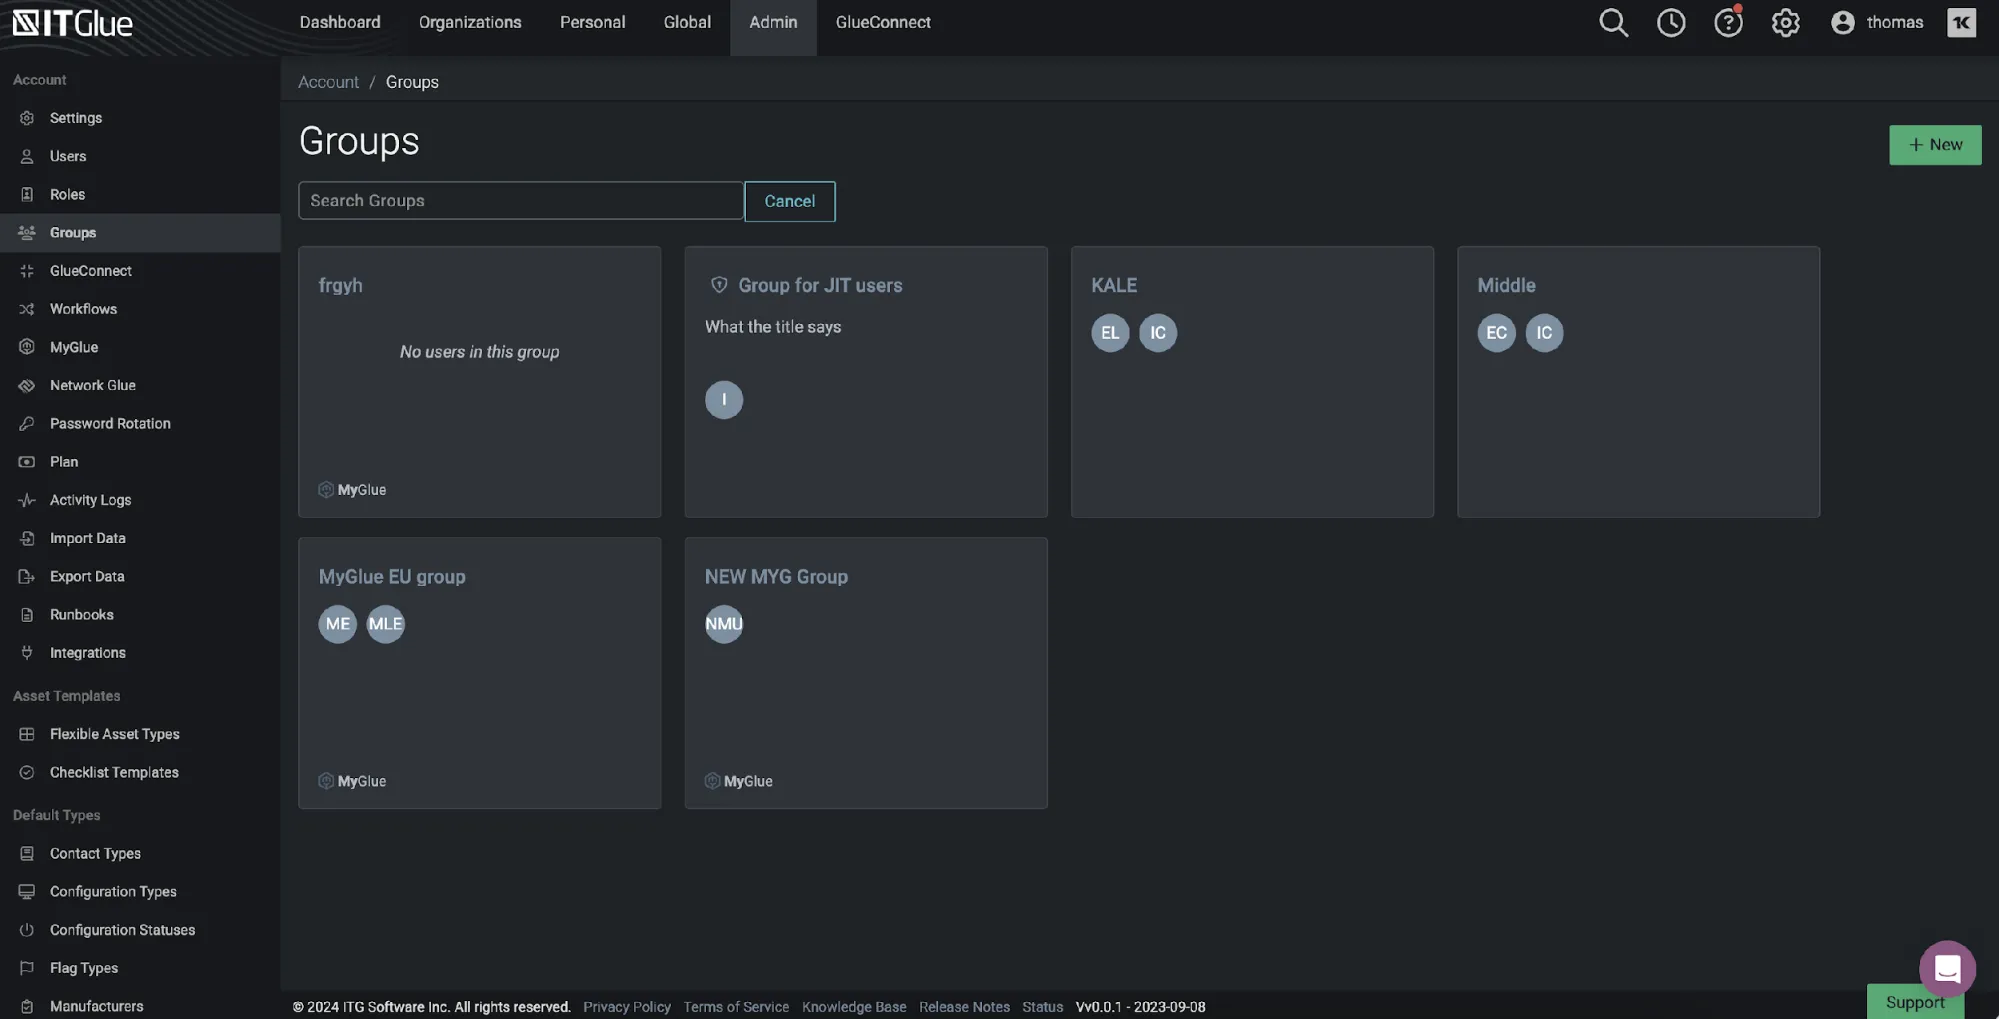Click the Search Groups input field

pos(520,201)
